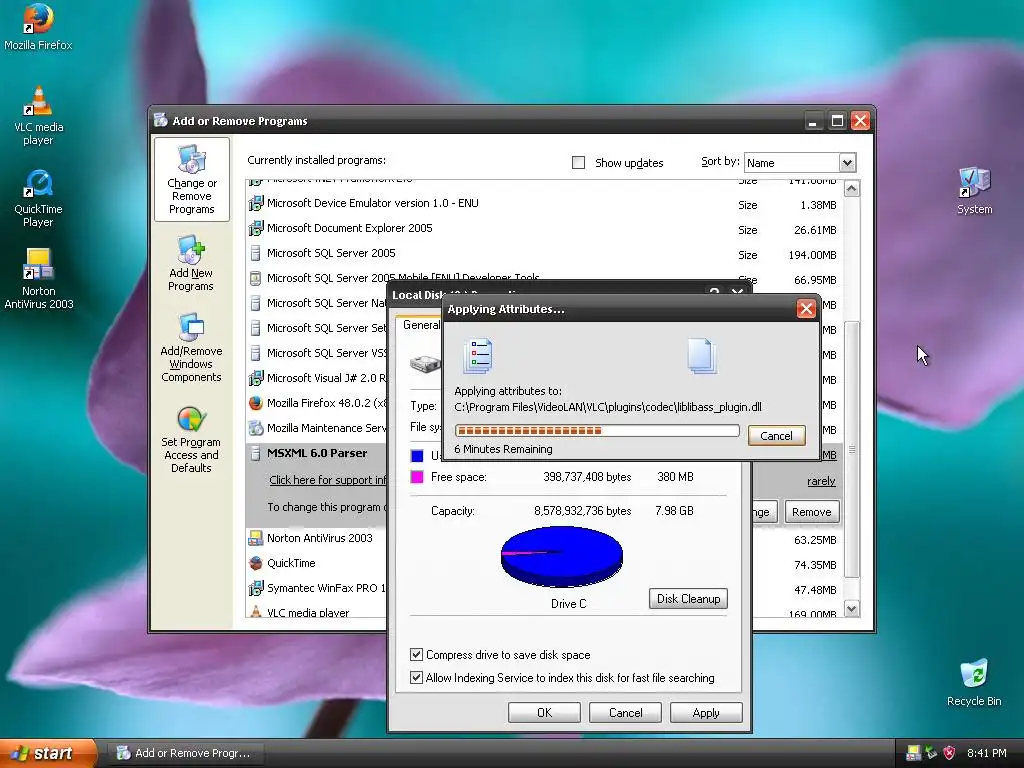Open the System desktop shortcut

click(974, 190)
